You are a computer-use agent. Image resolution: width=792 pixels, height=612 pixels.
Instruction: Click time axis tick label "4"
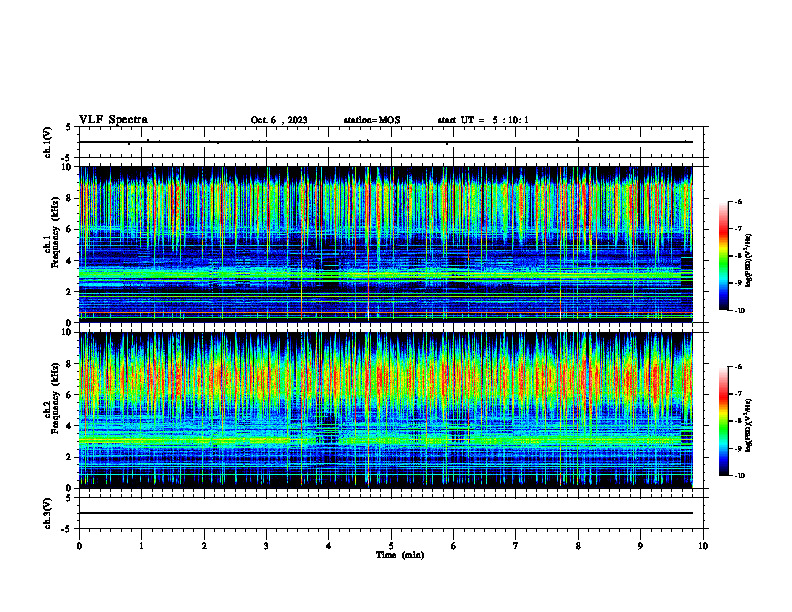pos(329,546)
